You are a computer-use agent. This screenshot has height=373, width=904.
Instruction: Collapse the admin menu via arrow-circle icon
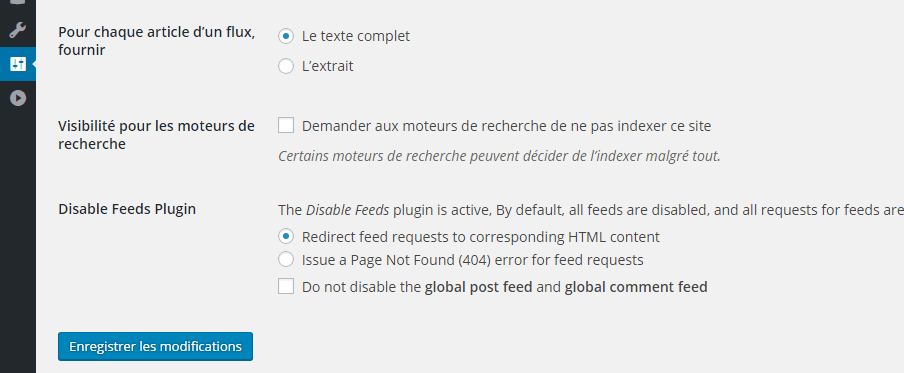tap(18, 98)
